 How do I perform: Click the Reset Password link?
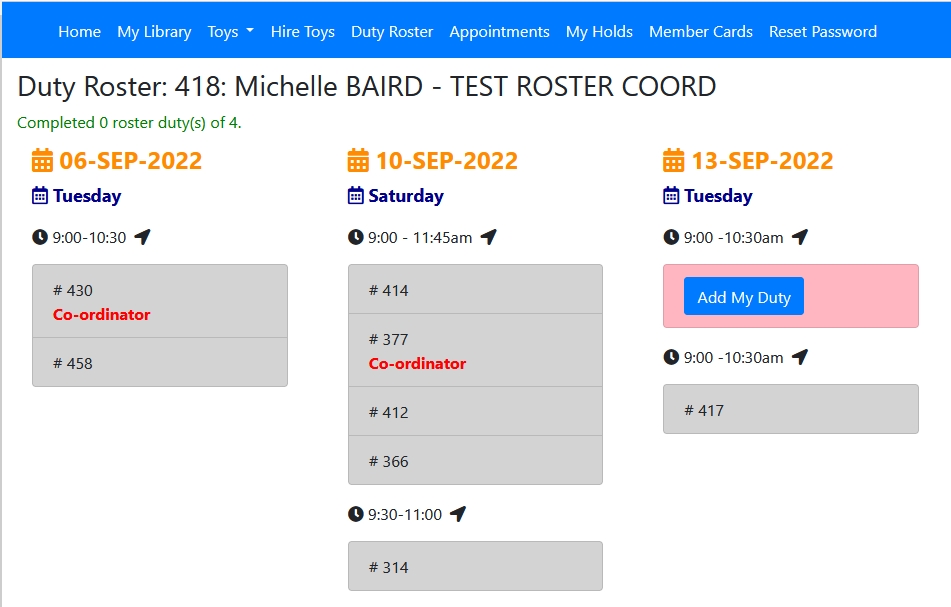click(822, 32)
